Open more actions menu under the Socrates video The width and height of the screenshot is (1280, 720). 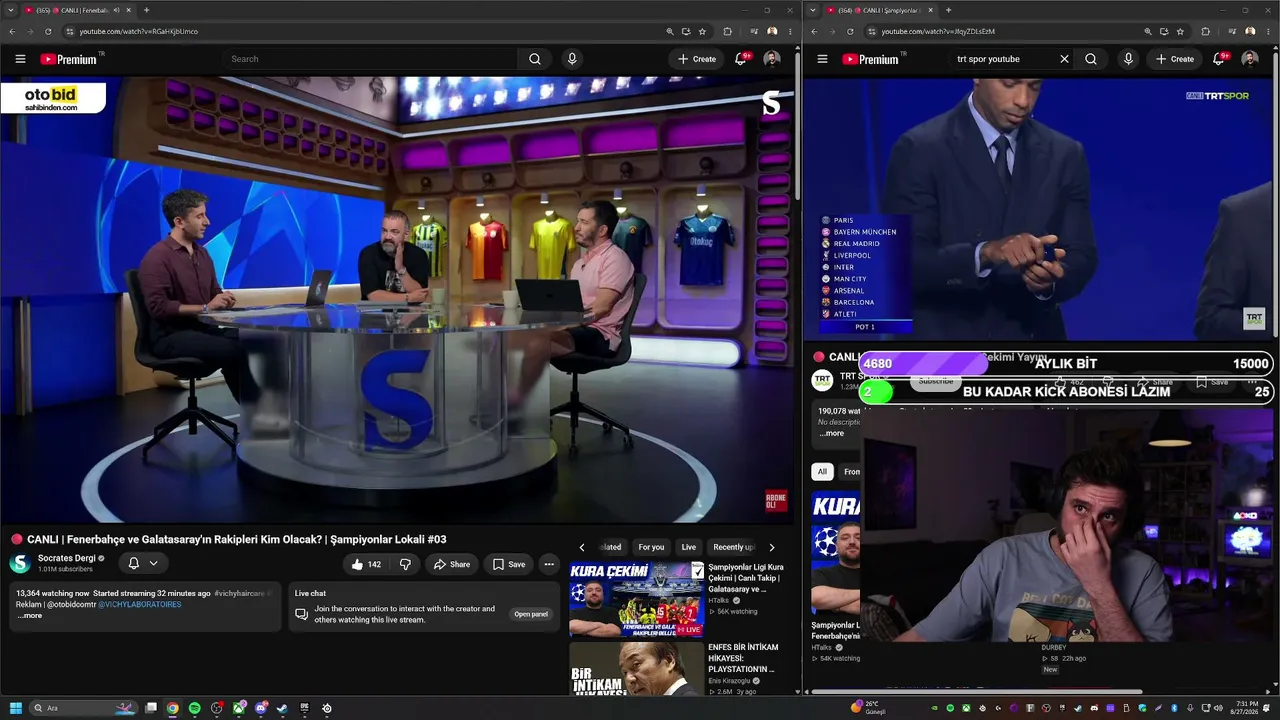click(x=549, y=564)
